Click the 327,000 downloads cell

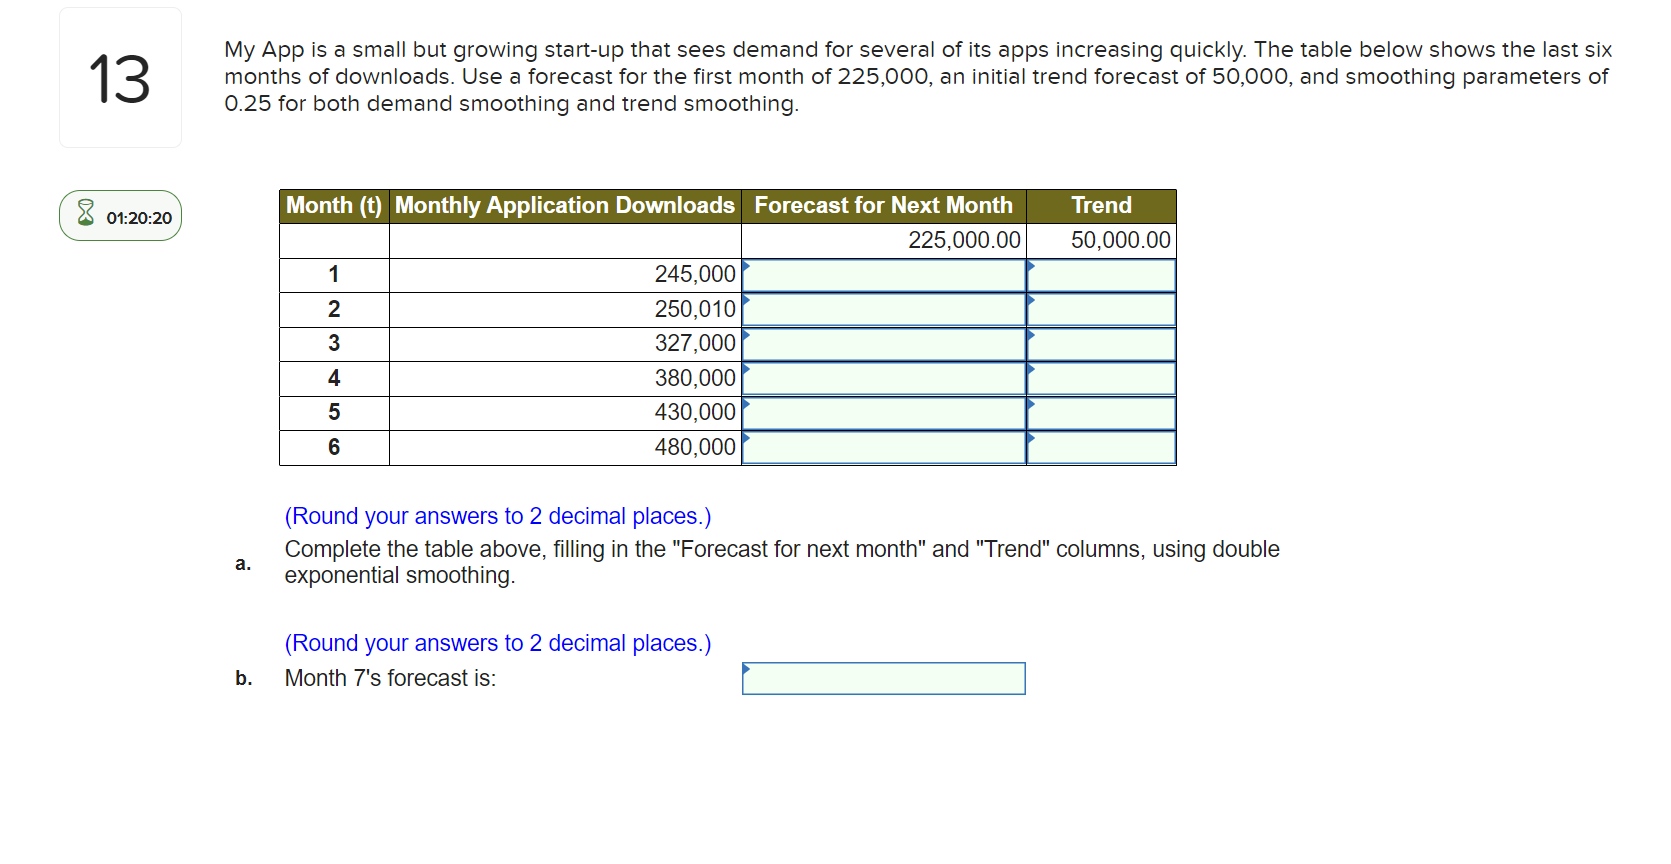pyautogui.click(x=565, y=344)
